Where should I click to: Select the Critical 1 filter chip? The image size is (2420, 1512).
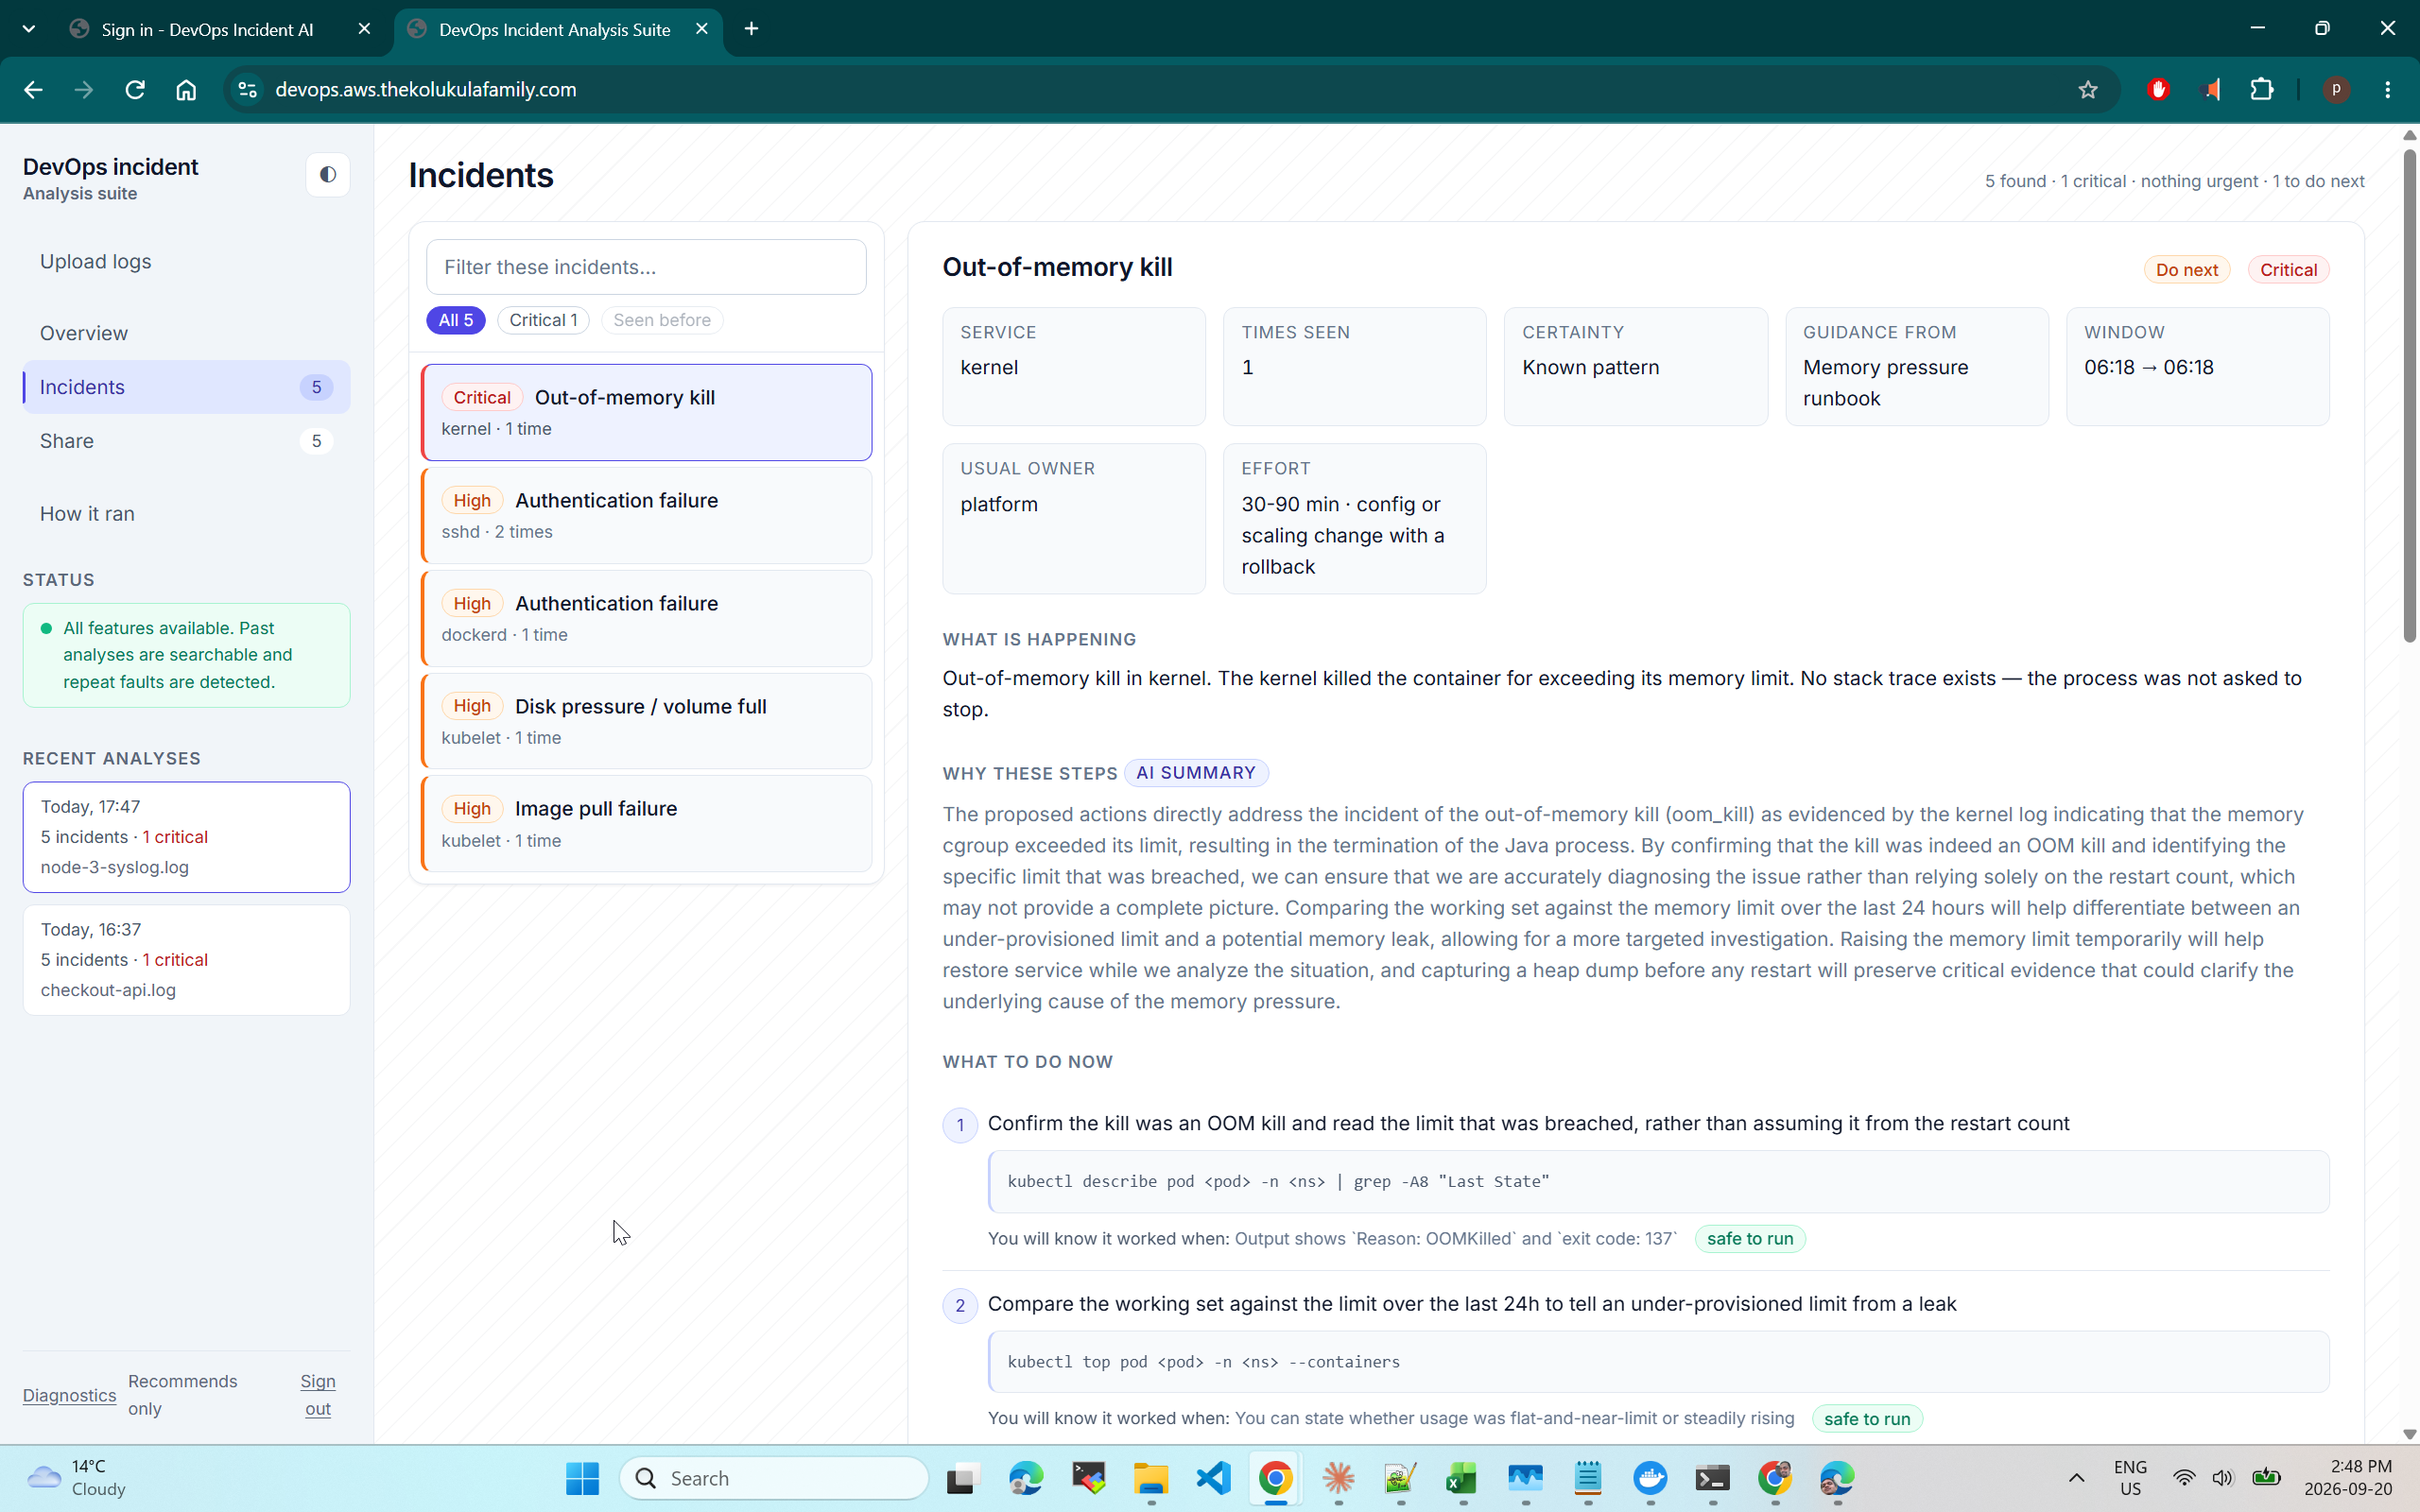[x=543, y=320]
